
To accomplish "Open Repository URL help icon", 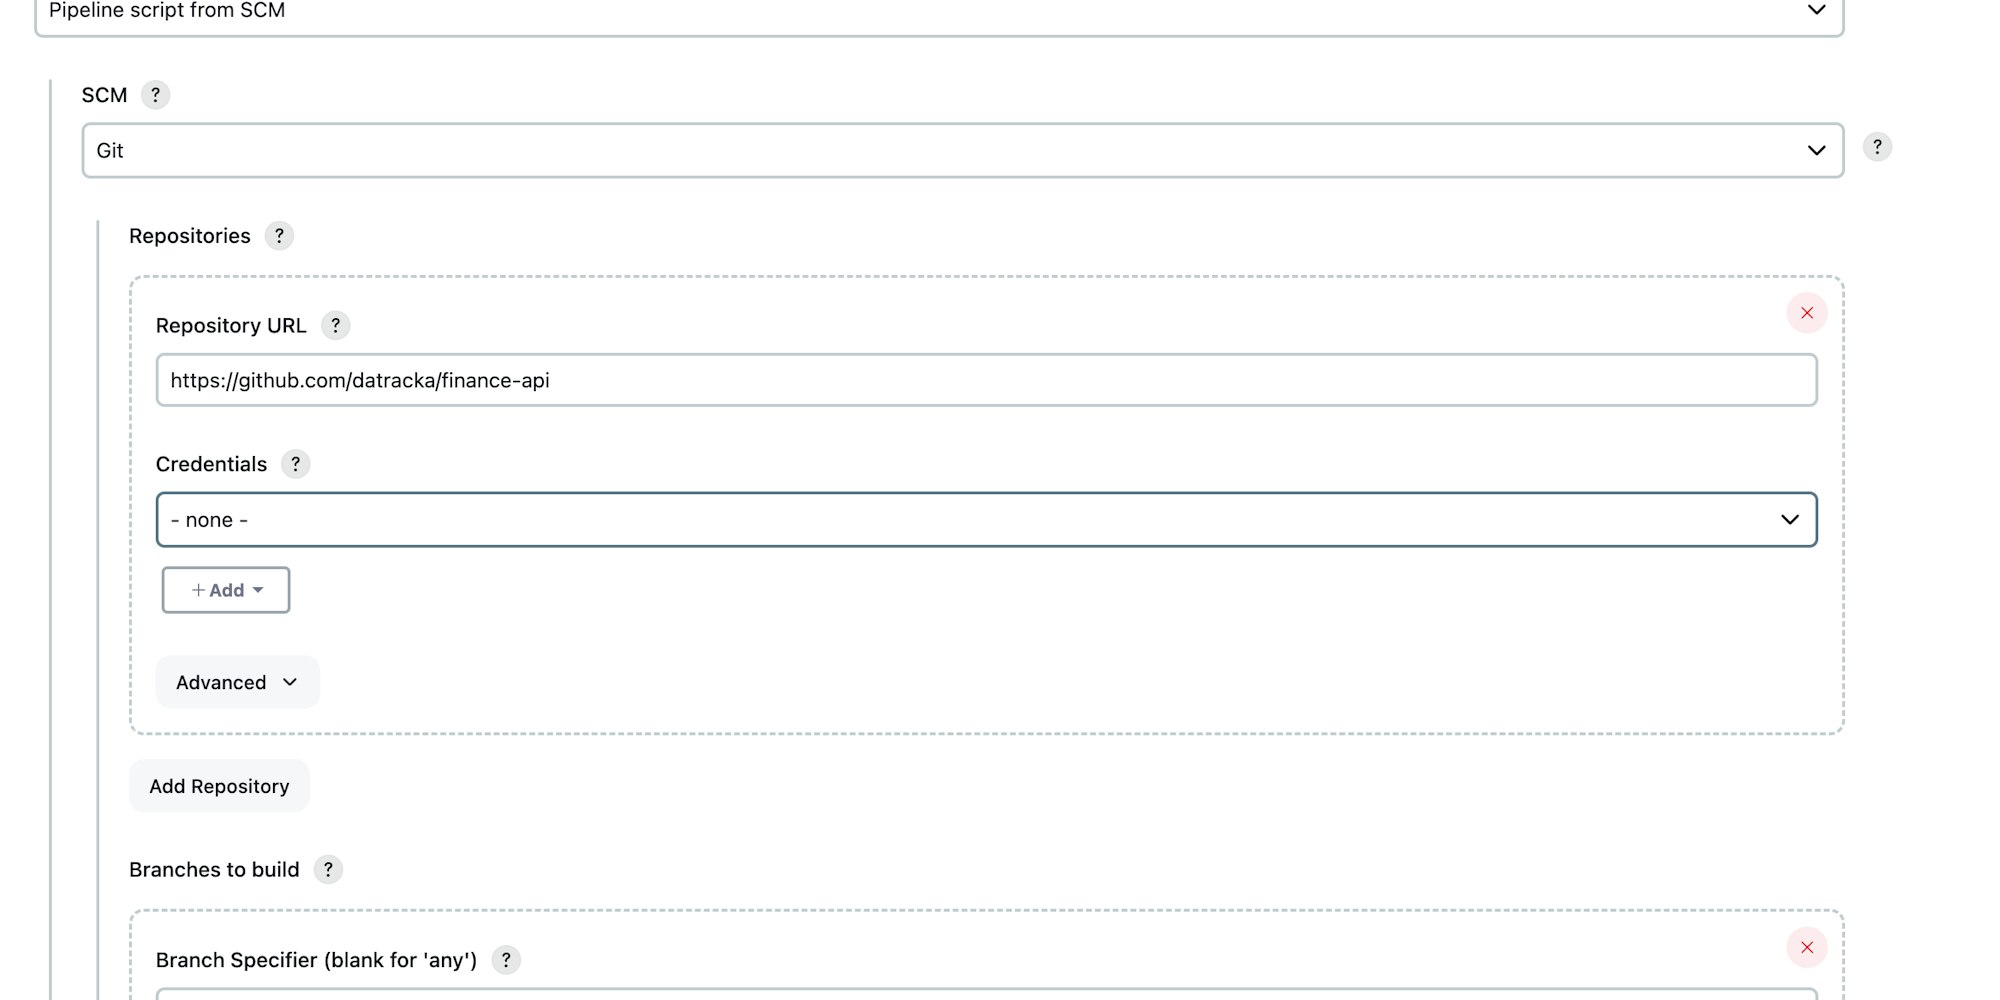I will coord(335,326).
